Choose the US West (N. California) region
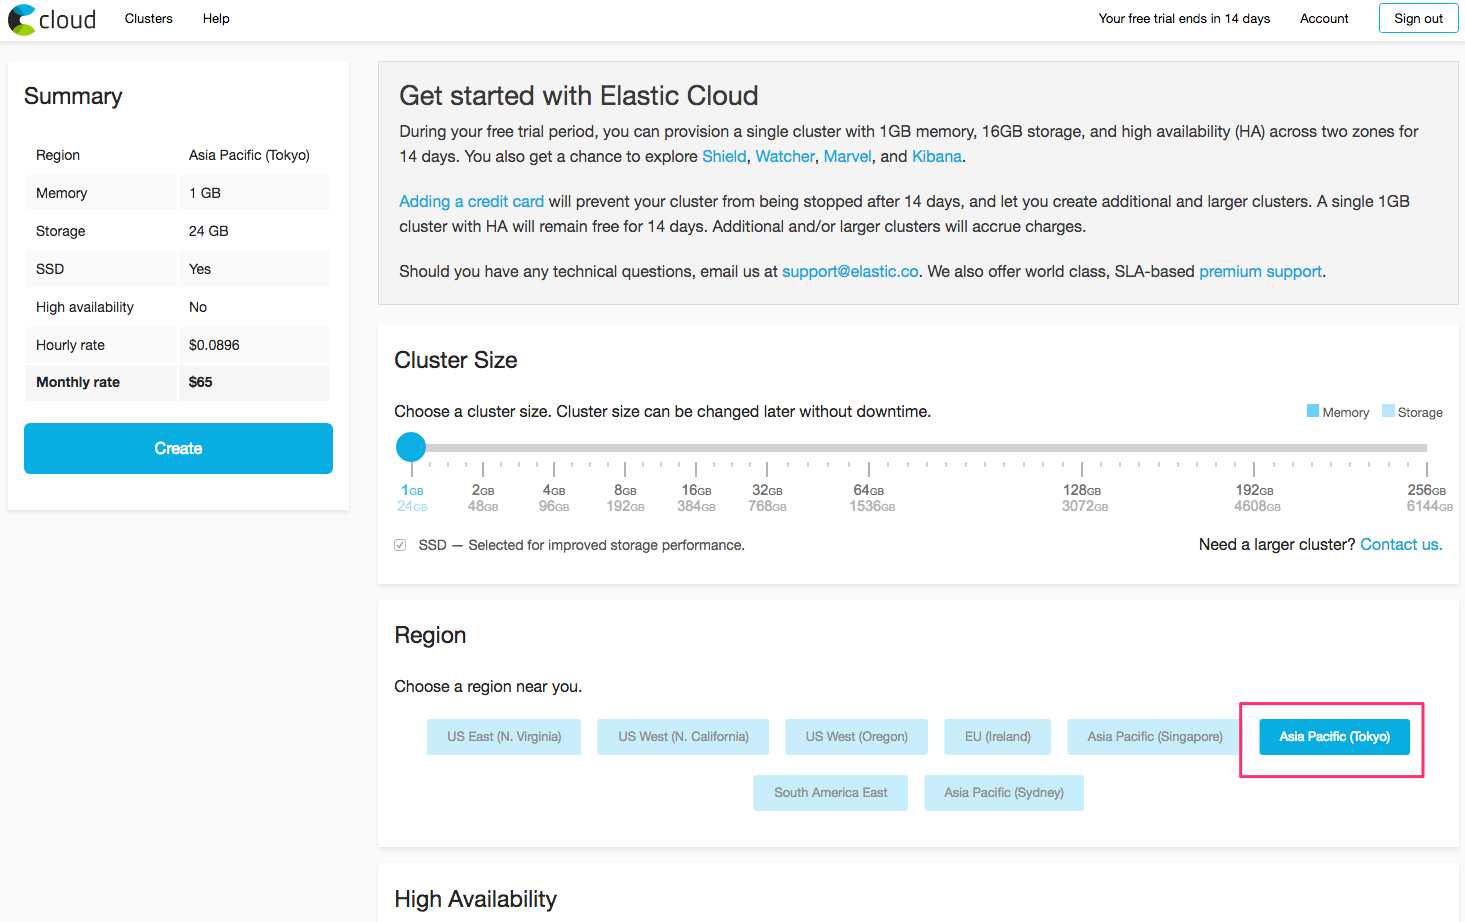Viewport: 1465px width, 922px height. 683,737
